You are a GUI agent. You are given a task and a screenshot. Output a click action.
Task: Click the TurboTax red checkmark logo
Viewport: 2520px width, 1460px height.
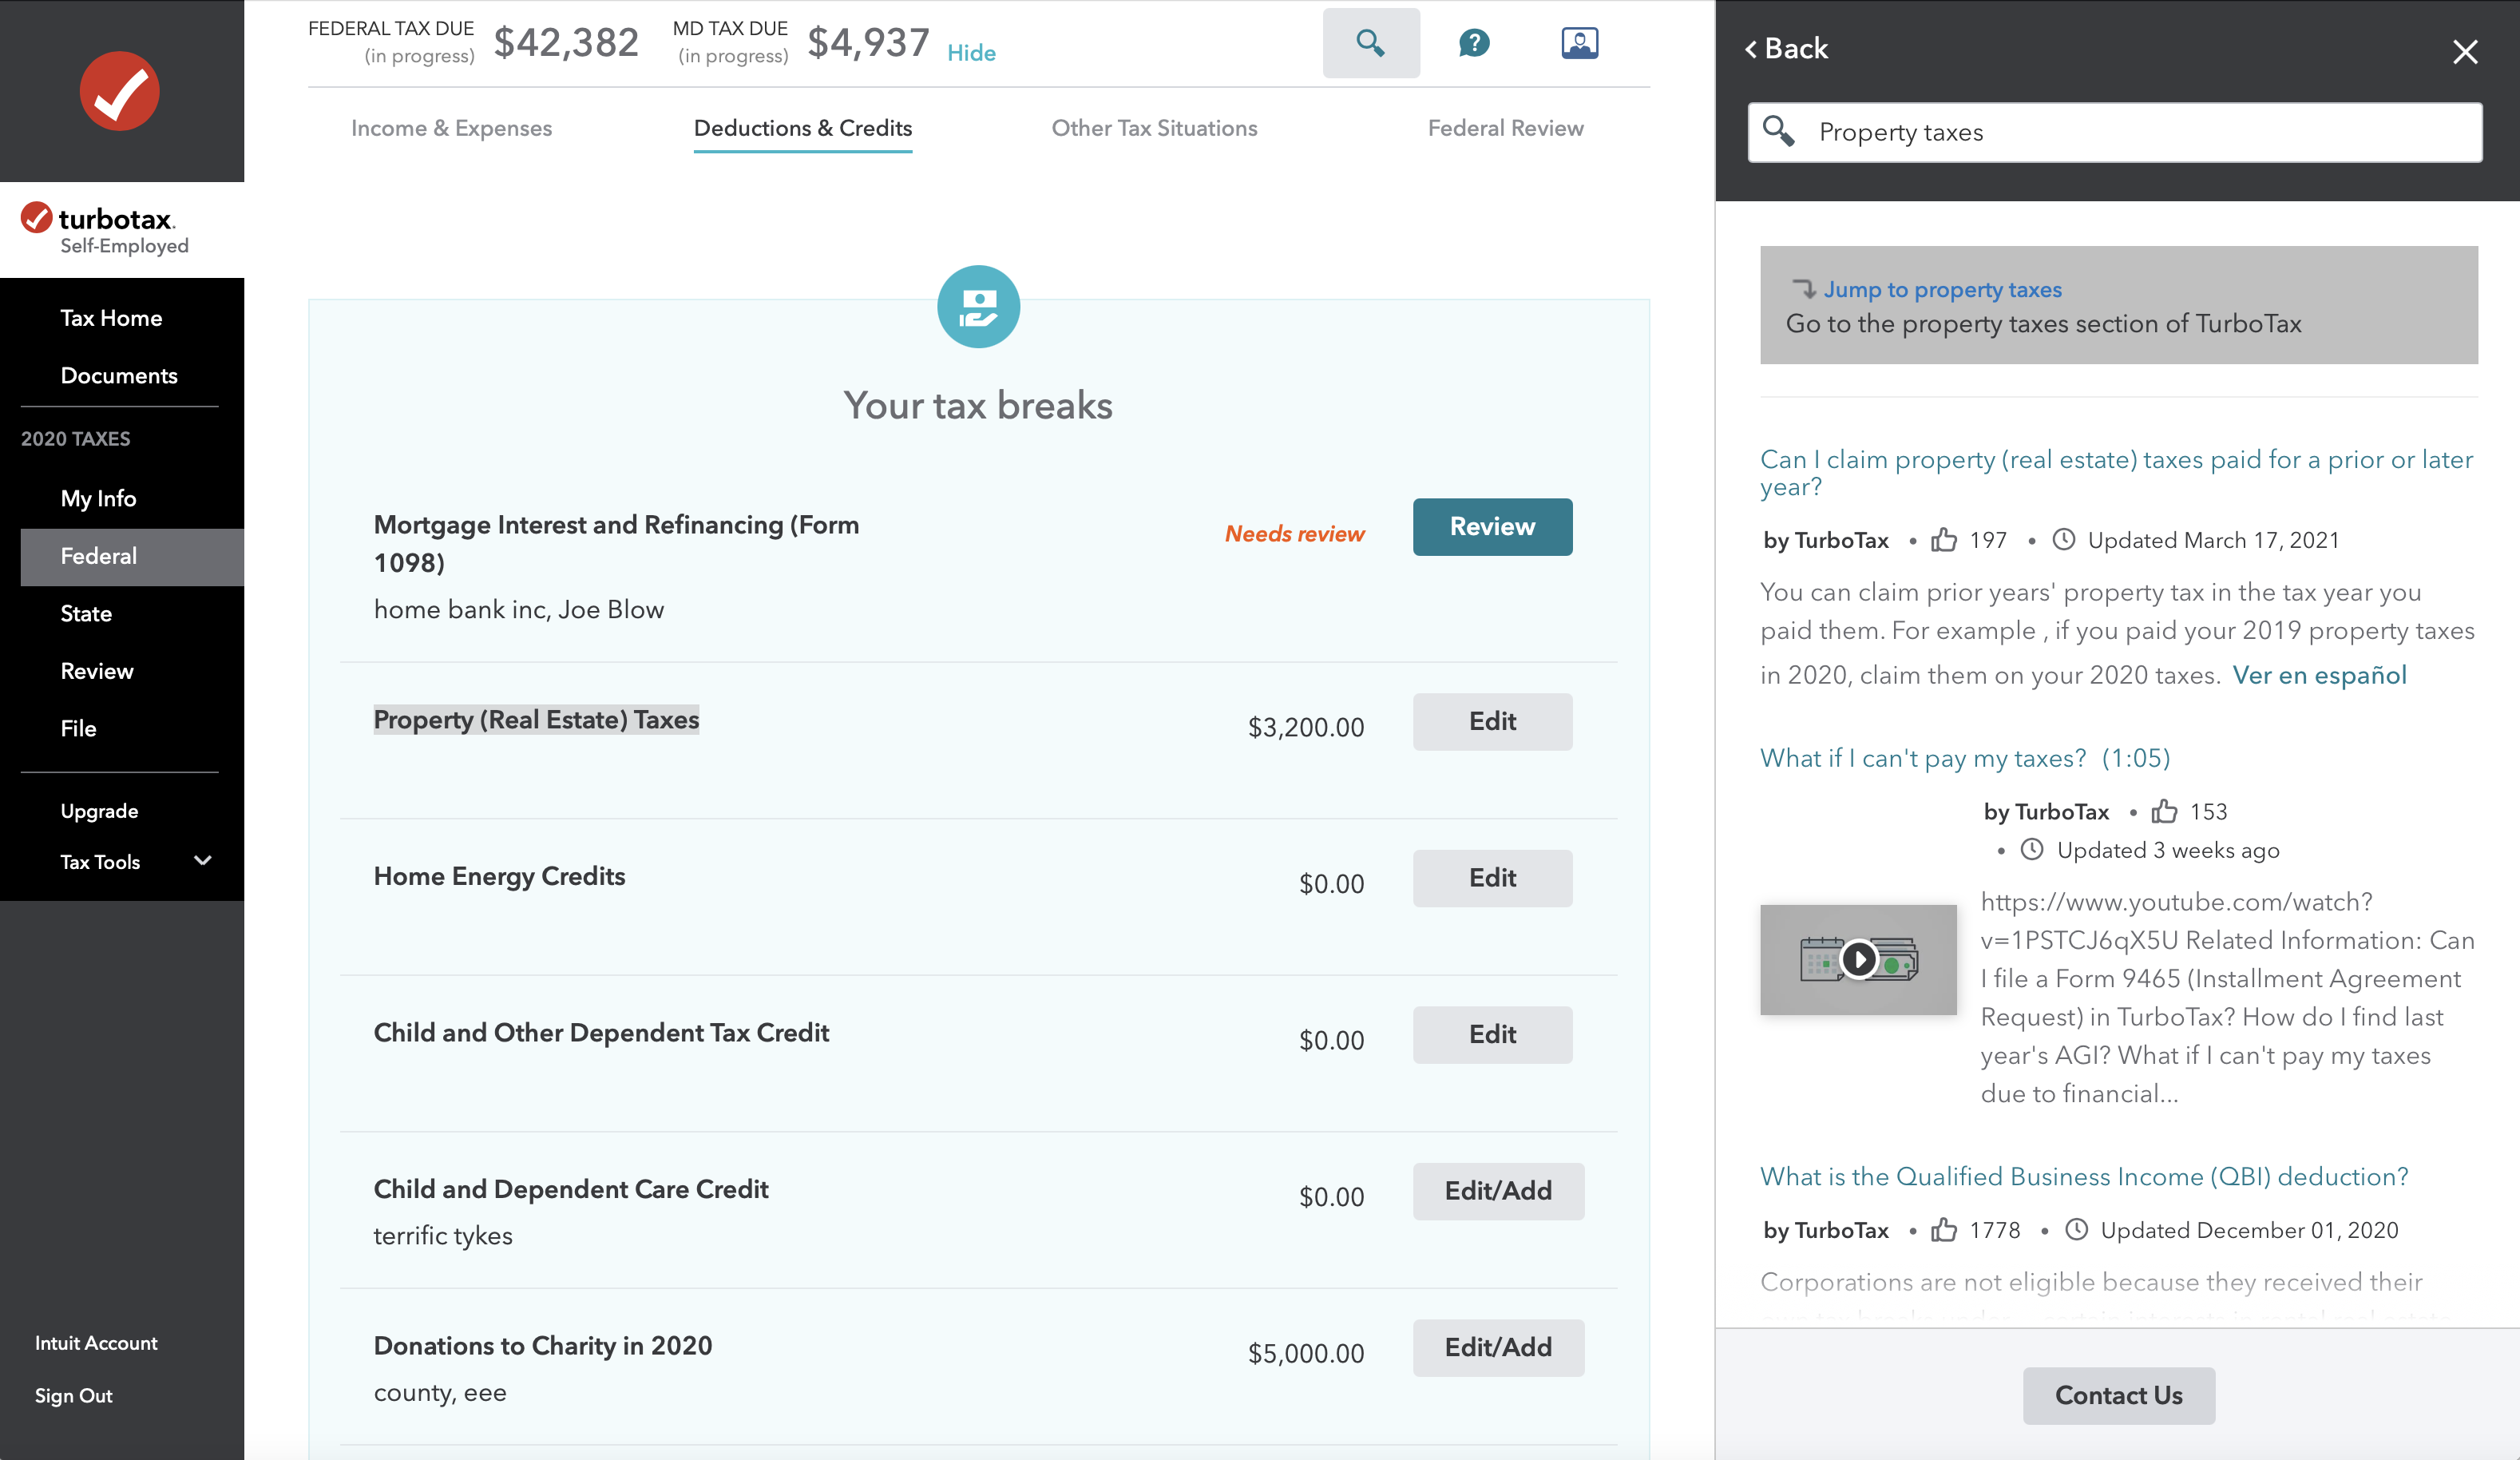(120, 91)
